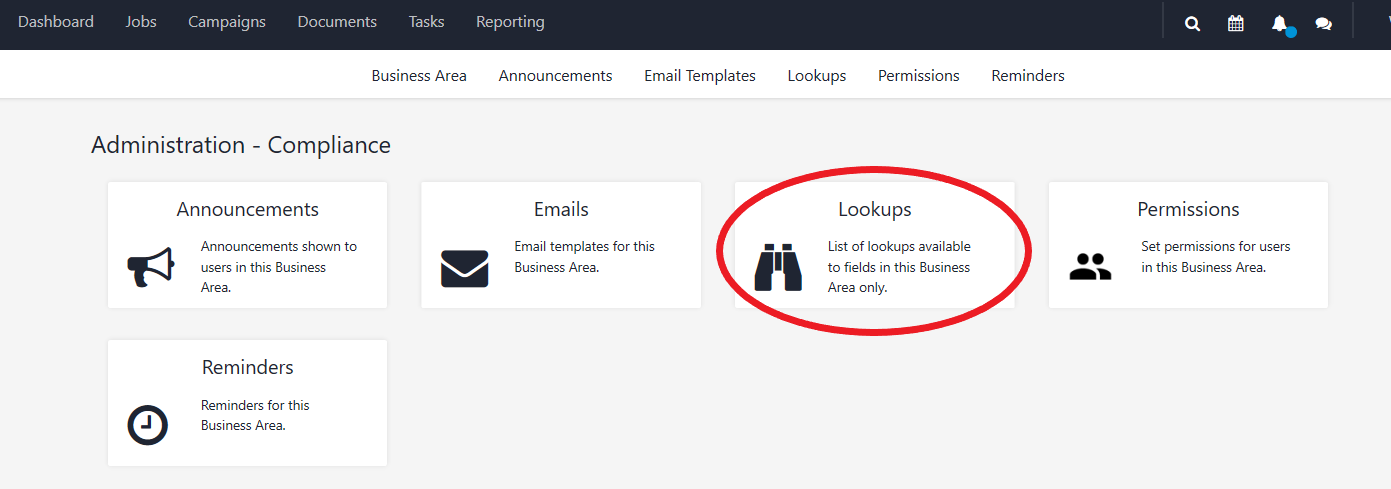Open the Reporting menu item
Screen dimensions: 1391x489
[510, 22]
